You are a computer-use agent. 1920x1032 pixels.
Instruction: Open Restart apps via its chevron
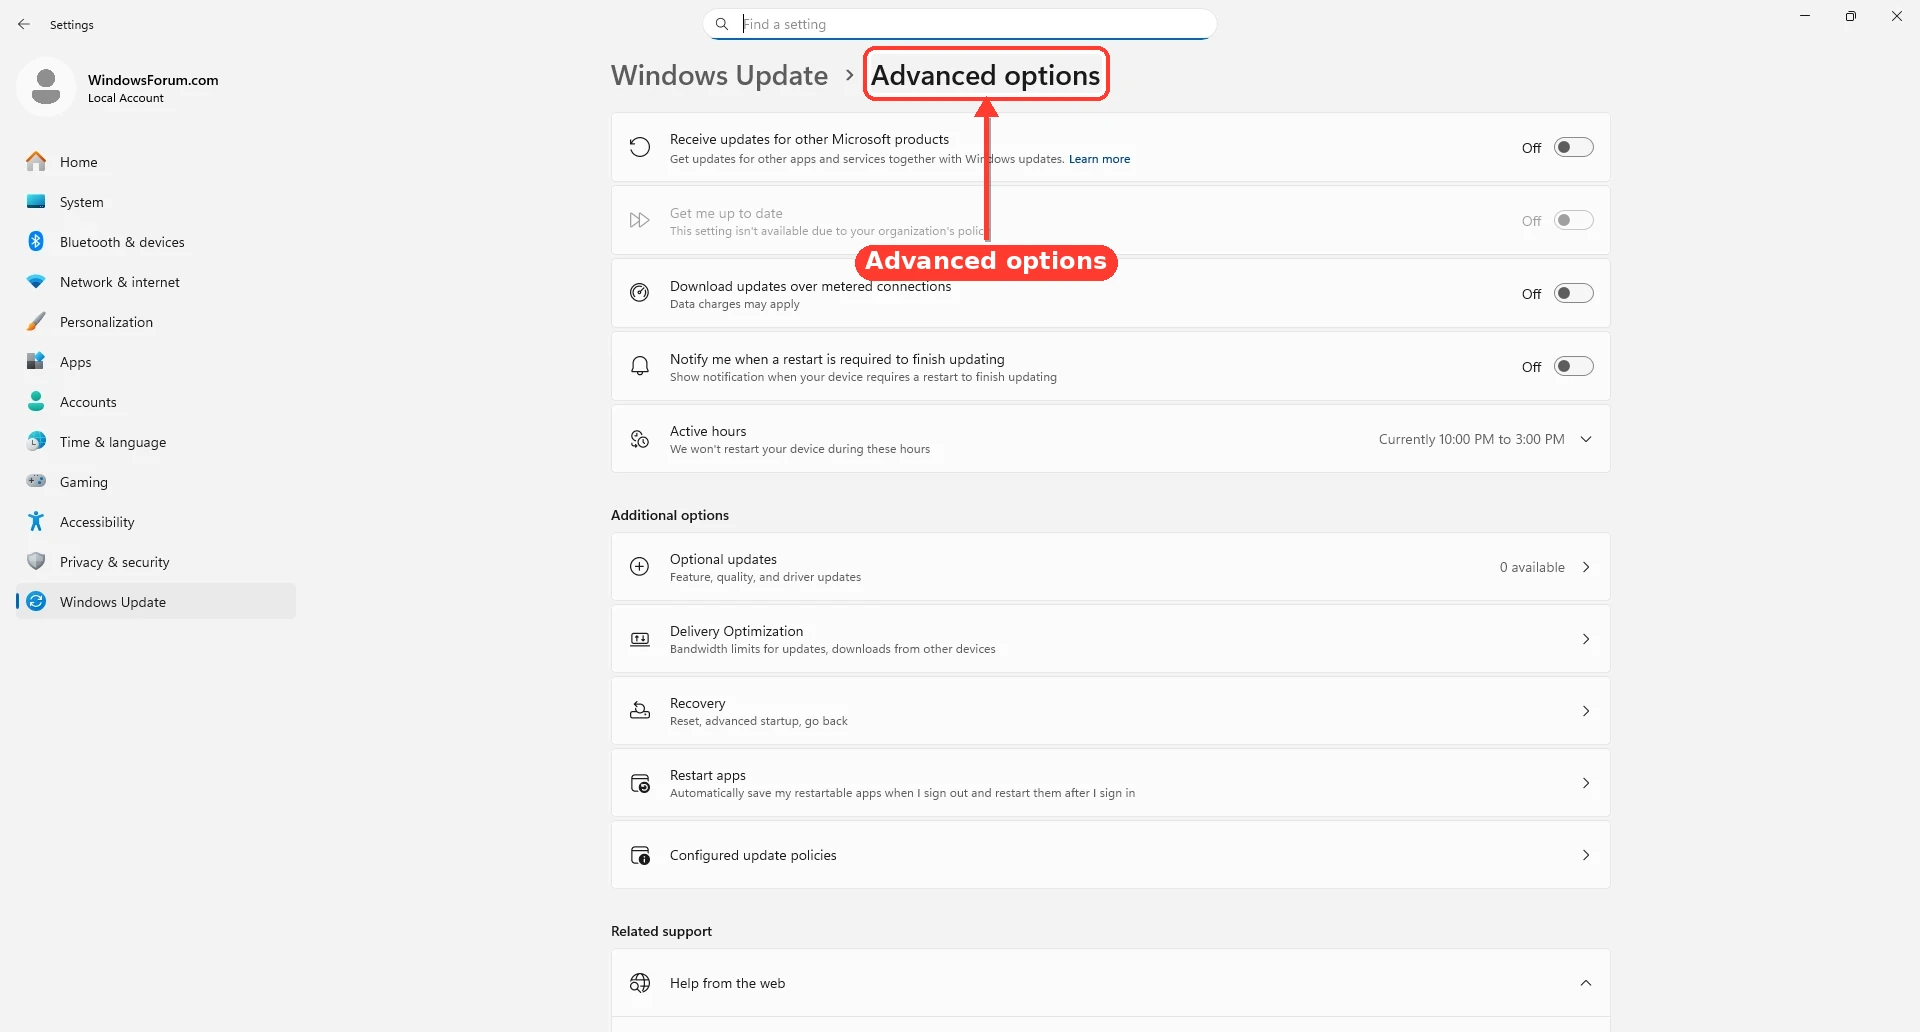[1586, 783]
